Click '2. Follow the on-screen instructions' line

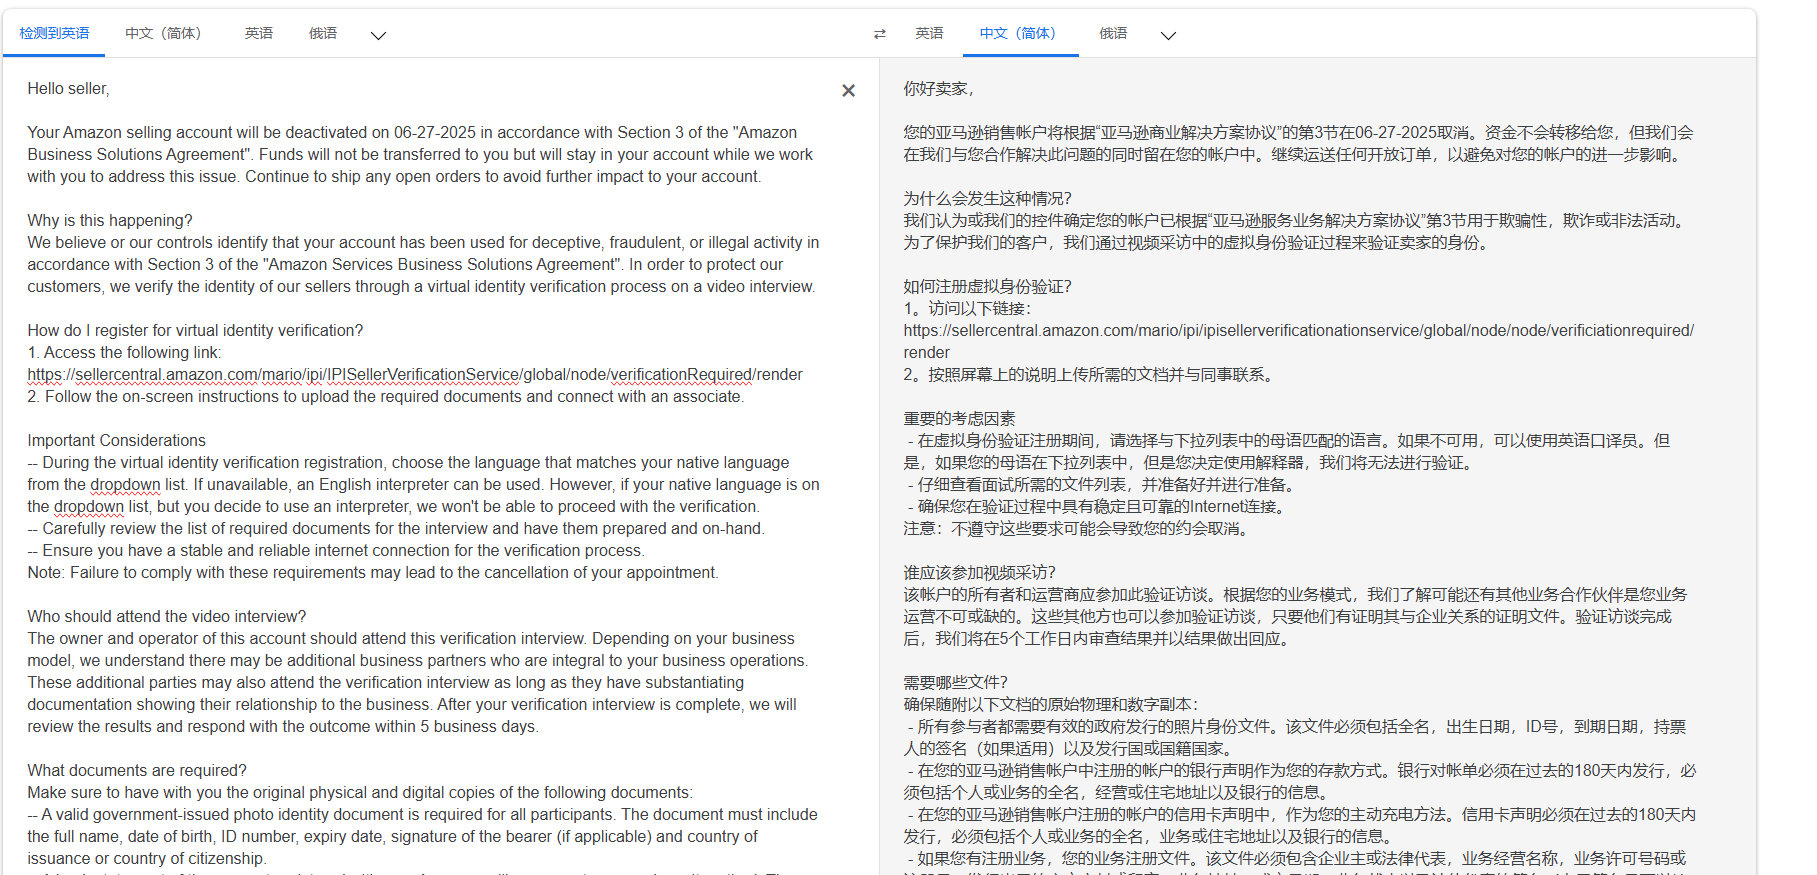click(x=386, y=397)
